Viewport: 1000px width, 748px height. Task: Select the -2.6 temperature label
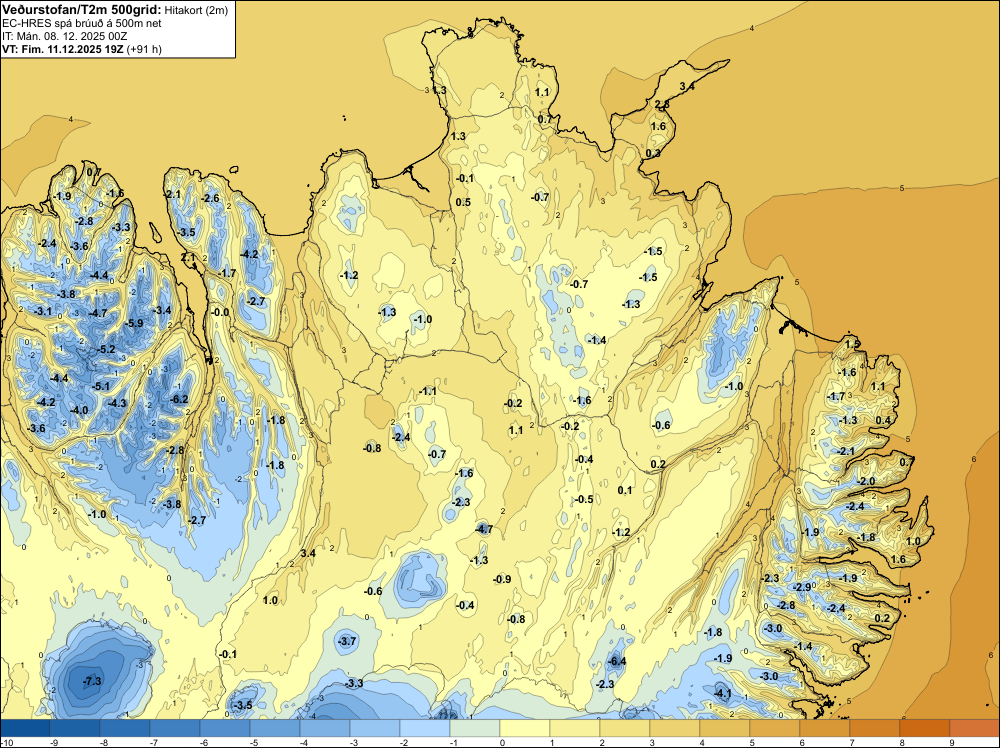[210, 198]
